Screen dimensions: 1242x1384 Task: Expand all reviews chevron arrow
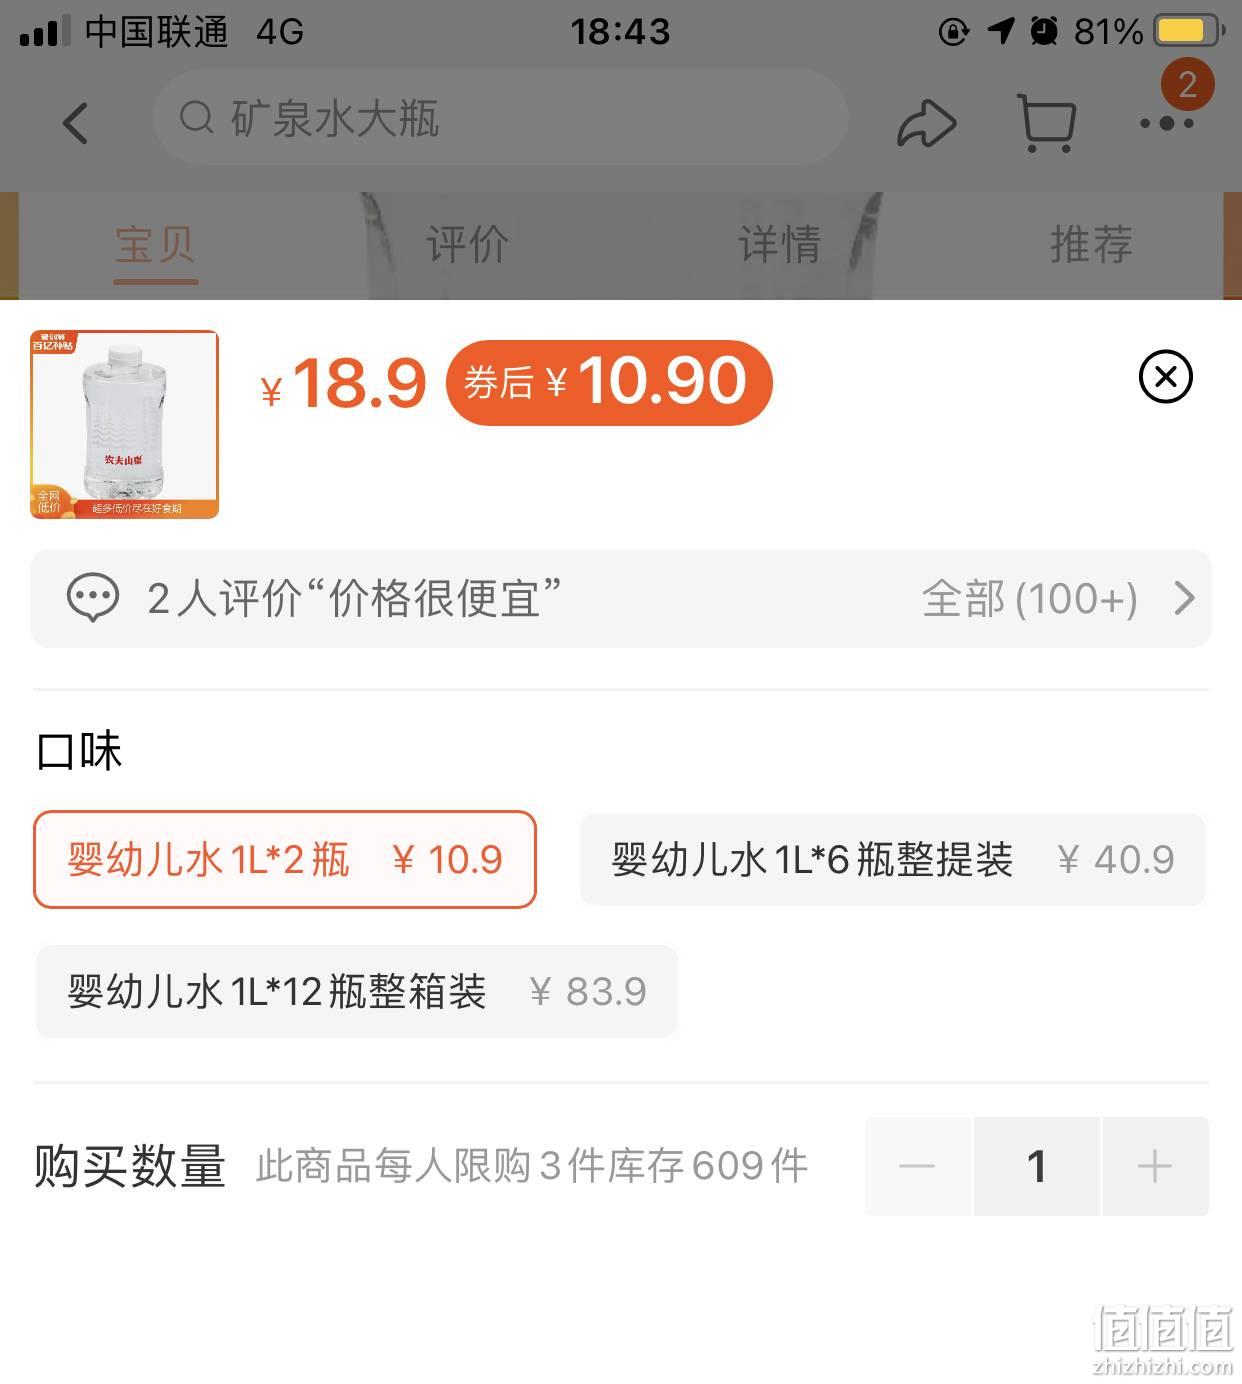pyautogui.click(x=1184, y=598)
